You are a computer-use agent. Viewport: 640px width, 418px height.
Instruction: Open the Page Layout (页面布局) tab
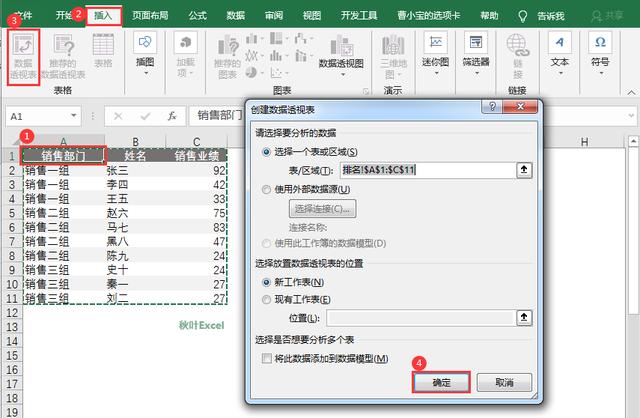pos(150,16)
